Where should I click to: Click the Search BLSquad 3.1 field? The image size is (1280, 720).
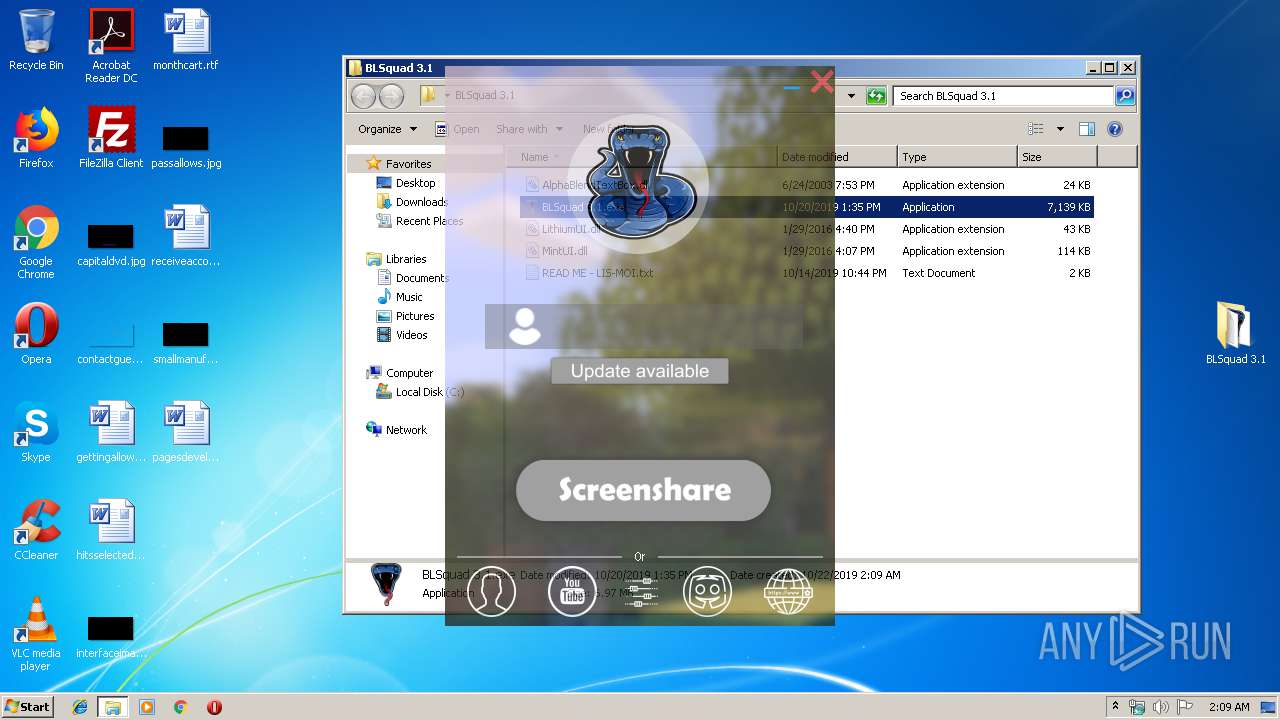coord(1003,96)
